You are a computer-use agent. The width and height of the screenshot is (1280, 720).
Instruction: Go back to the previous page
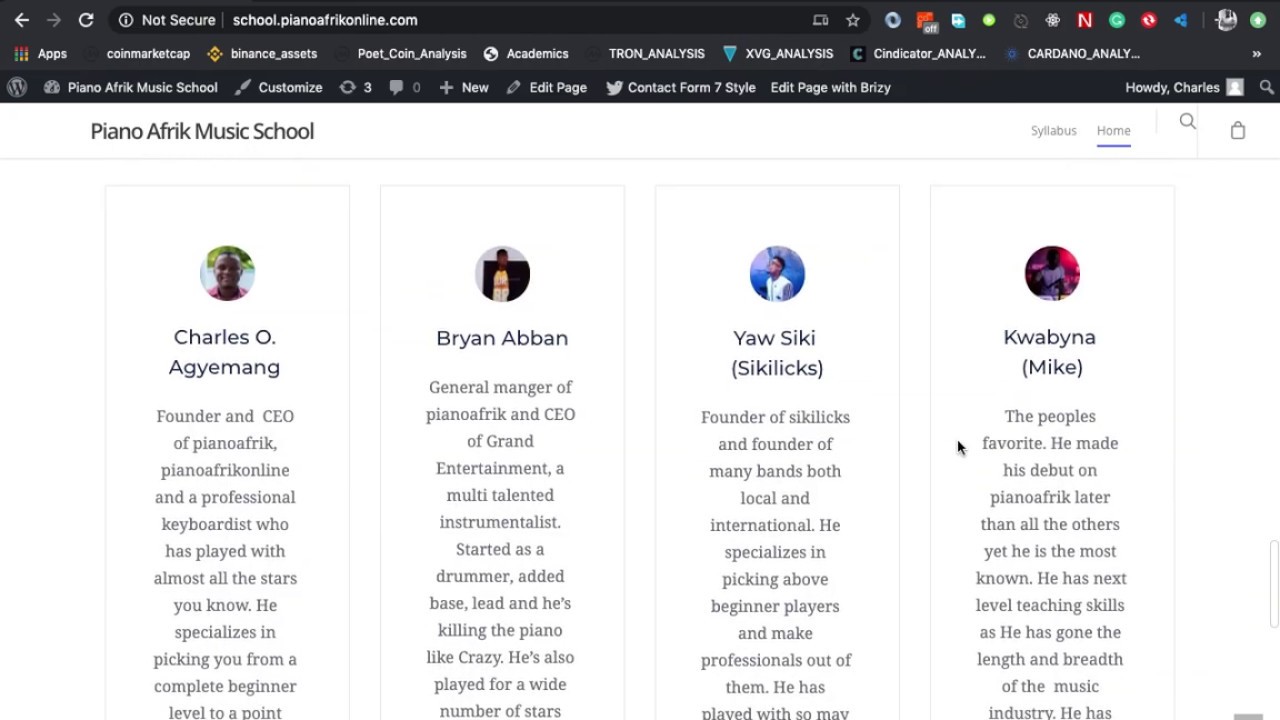click(x=22, y=20)
